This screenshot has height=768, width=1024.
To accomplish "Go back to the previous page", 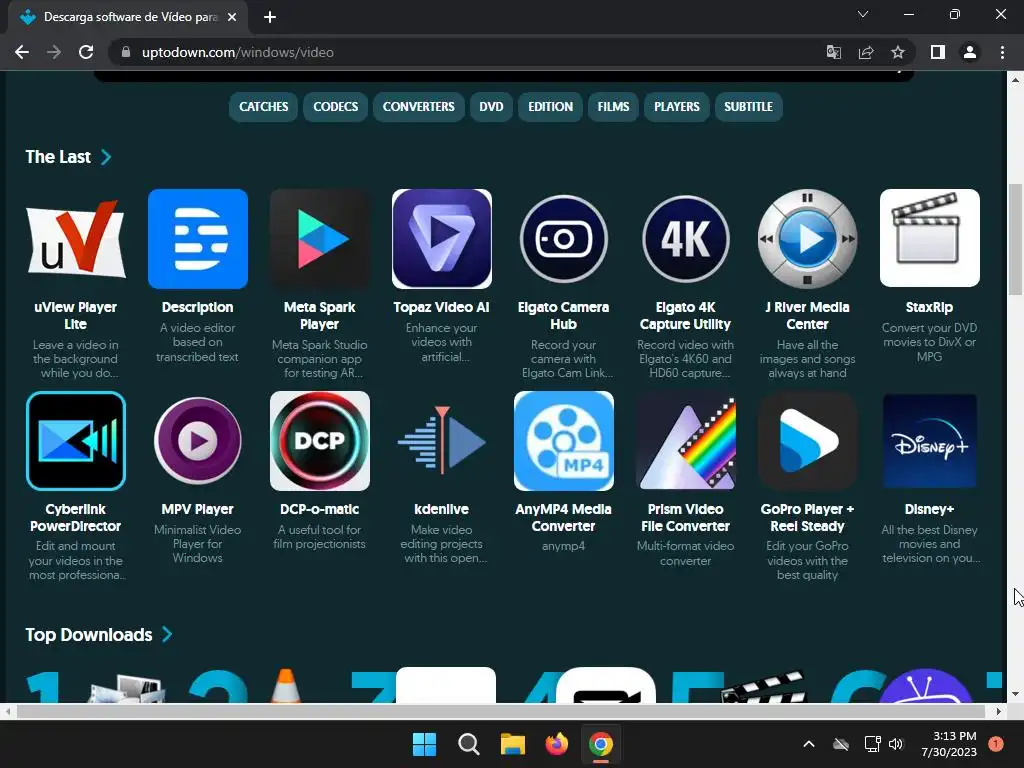I will point(22,52).
